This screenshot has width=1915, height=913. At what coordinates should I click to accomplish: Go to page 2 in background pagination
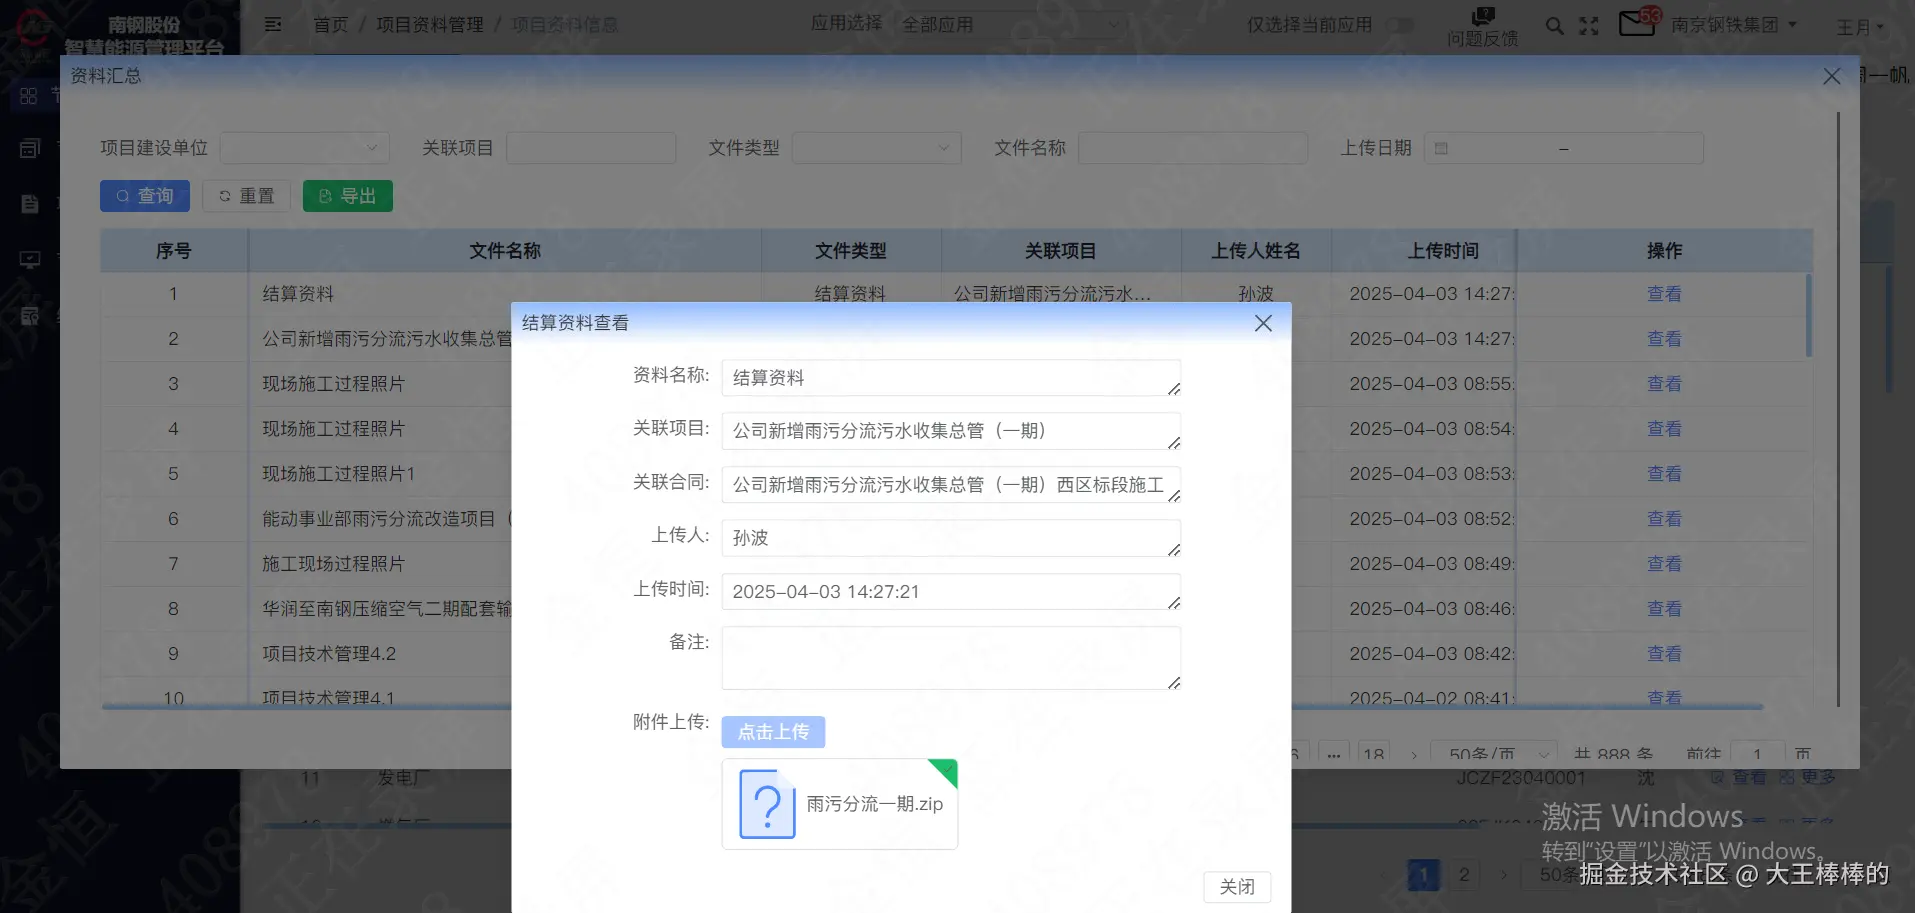tap(1464, 875)
